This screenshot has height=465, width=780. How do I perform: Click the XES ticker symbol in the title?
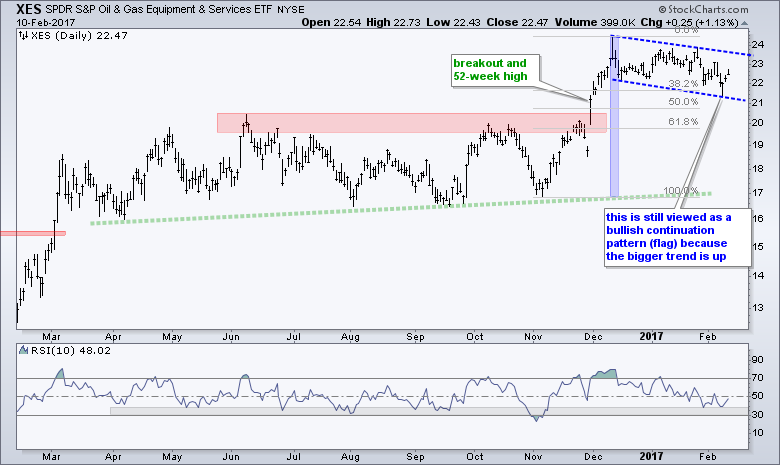[29, 9]
